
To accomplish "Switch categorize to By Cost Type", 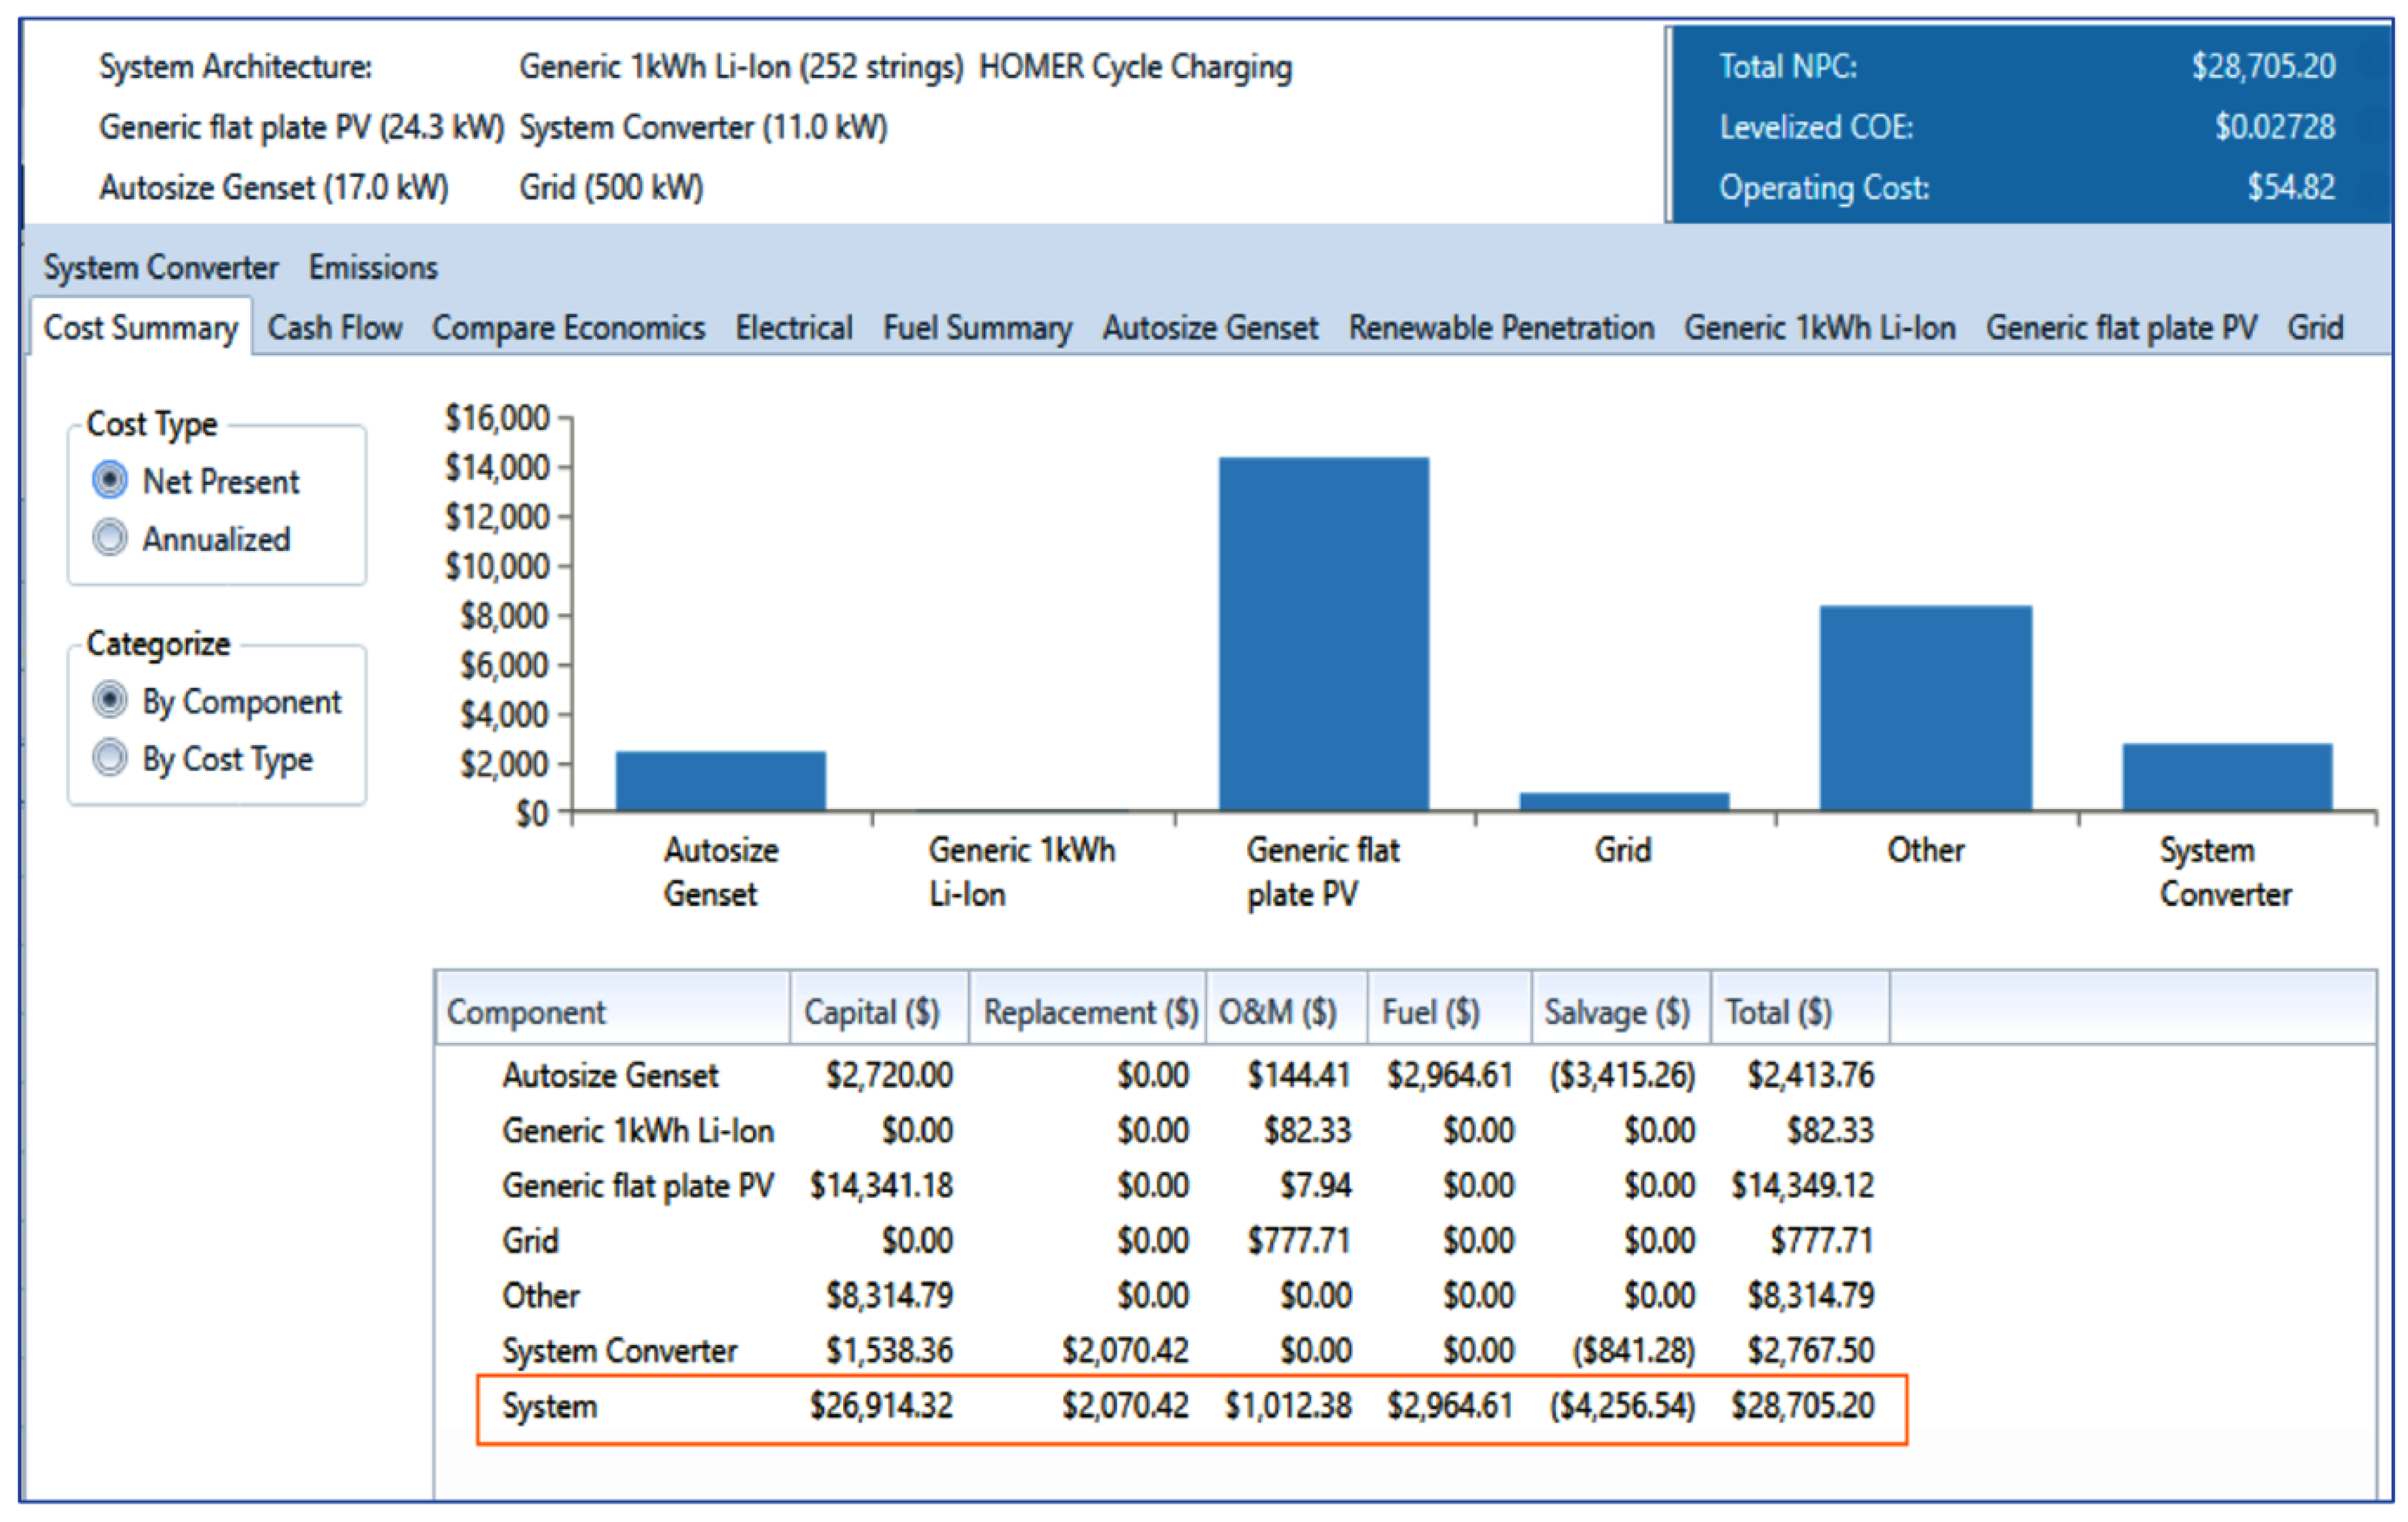I will click(x=110, y=759).
